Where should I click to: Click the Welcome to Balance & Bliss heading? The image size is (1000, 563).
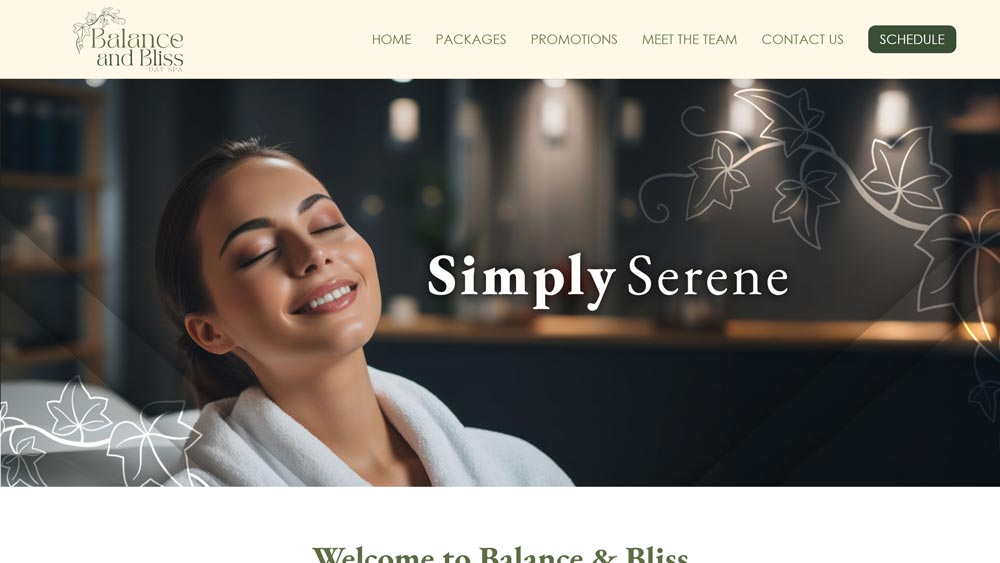(500, 553)
